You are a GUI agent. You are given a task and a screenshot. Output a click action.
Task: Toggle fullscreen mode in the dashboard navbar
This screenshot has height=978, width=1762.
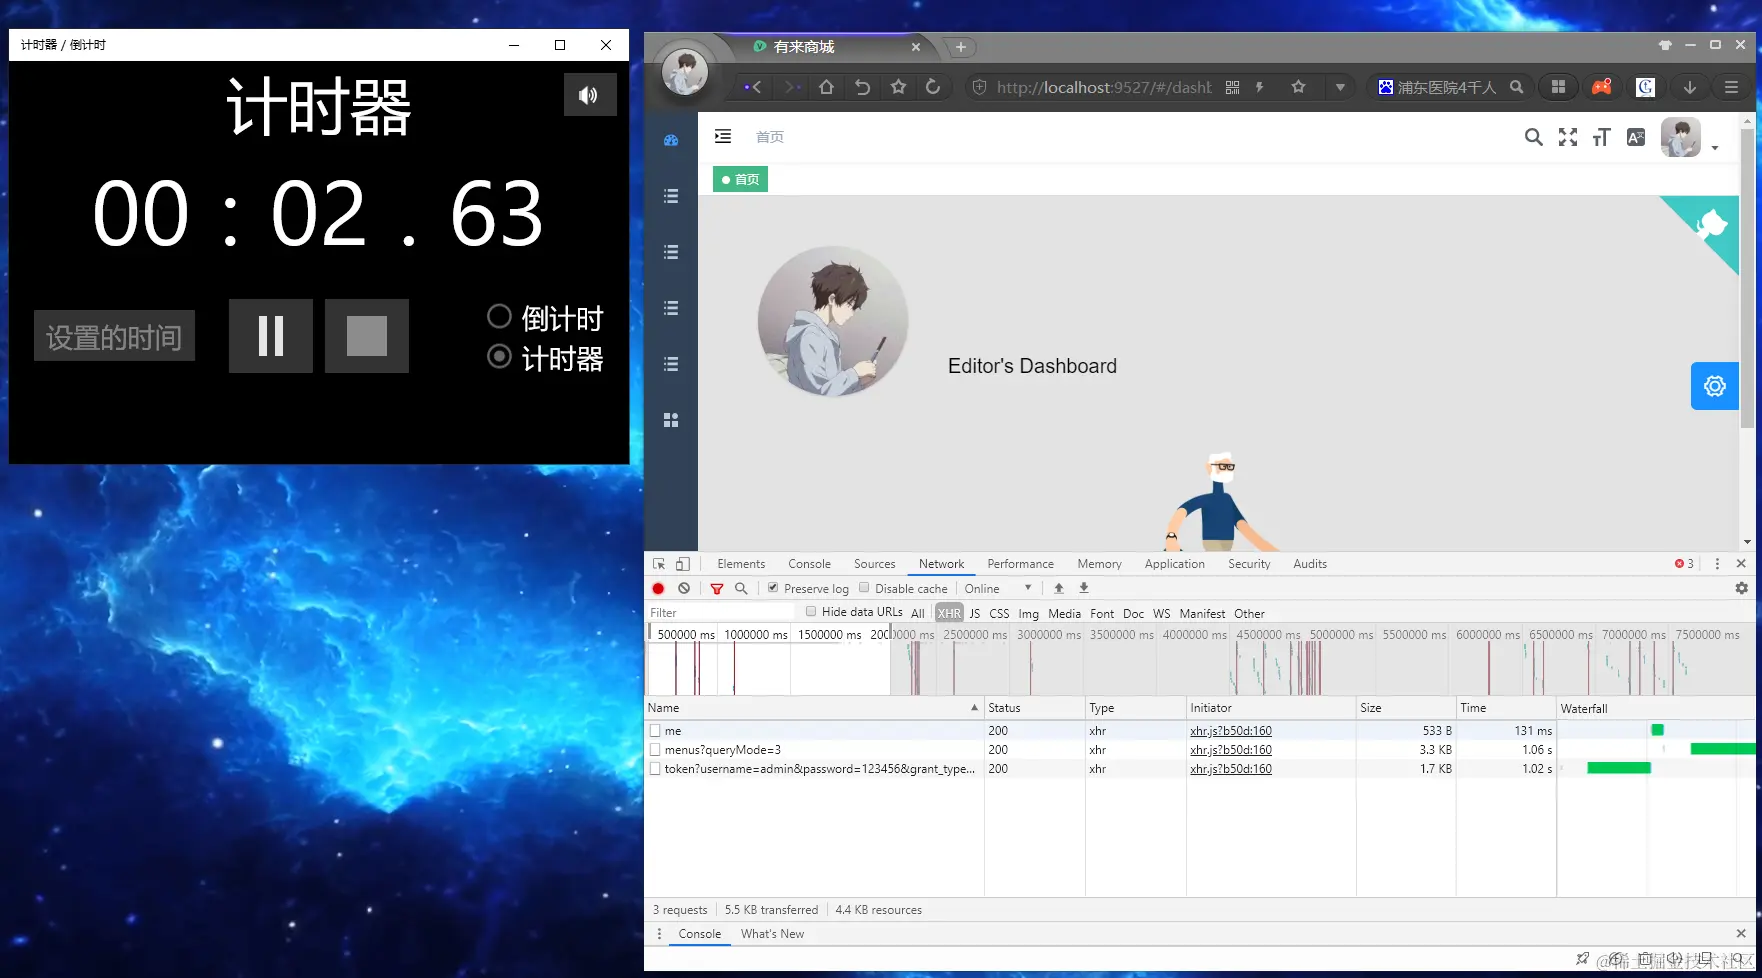(x=1568, y=137)
